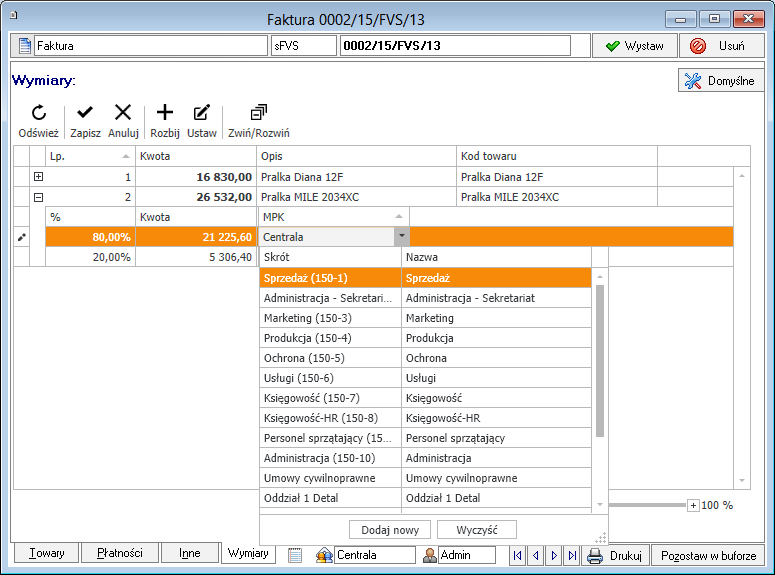Select Oddział 1 Detal entry
The image size is (775, 575).
(426, 498)
